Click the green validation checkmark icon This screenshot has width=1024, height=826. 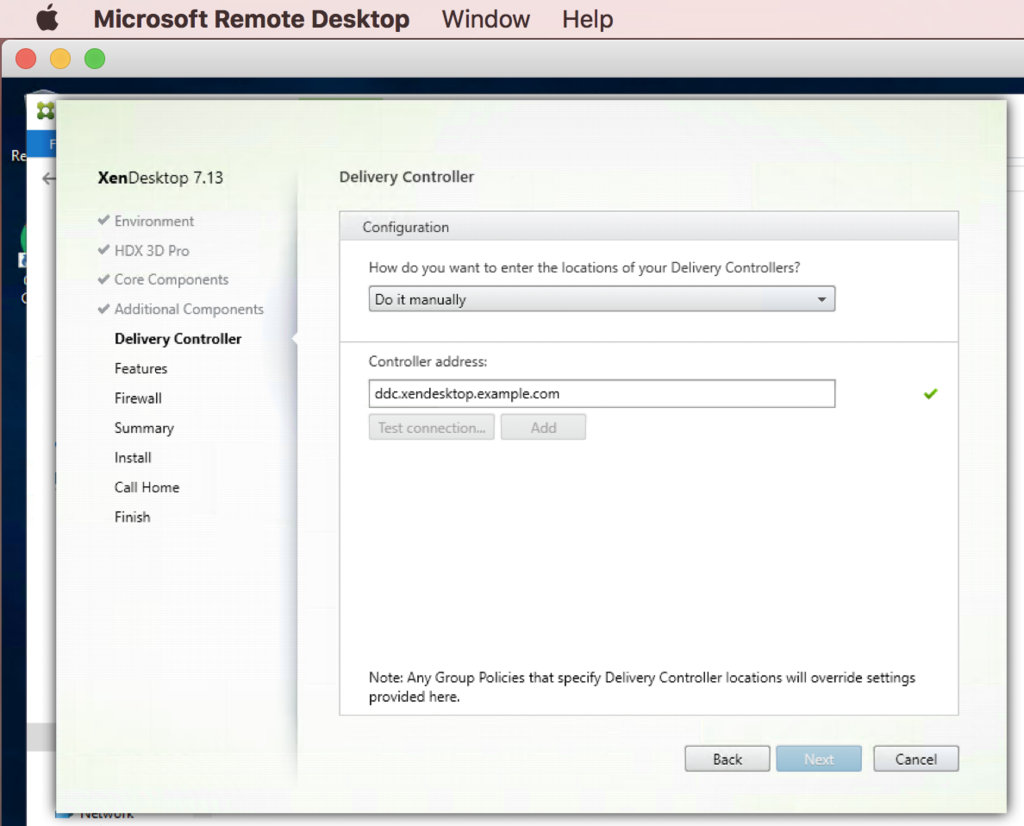click(931, 394)
